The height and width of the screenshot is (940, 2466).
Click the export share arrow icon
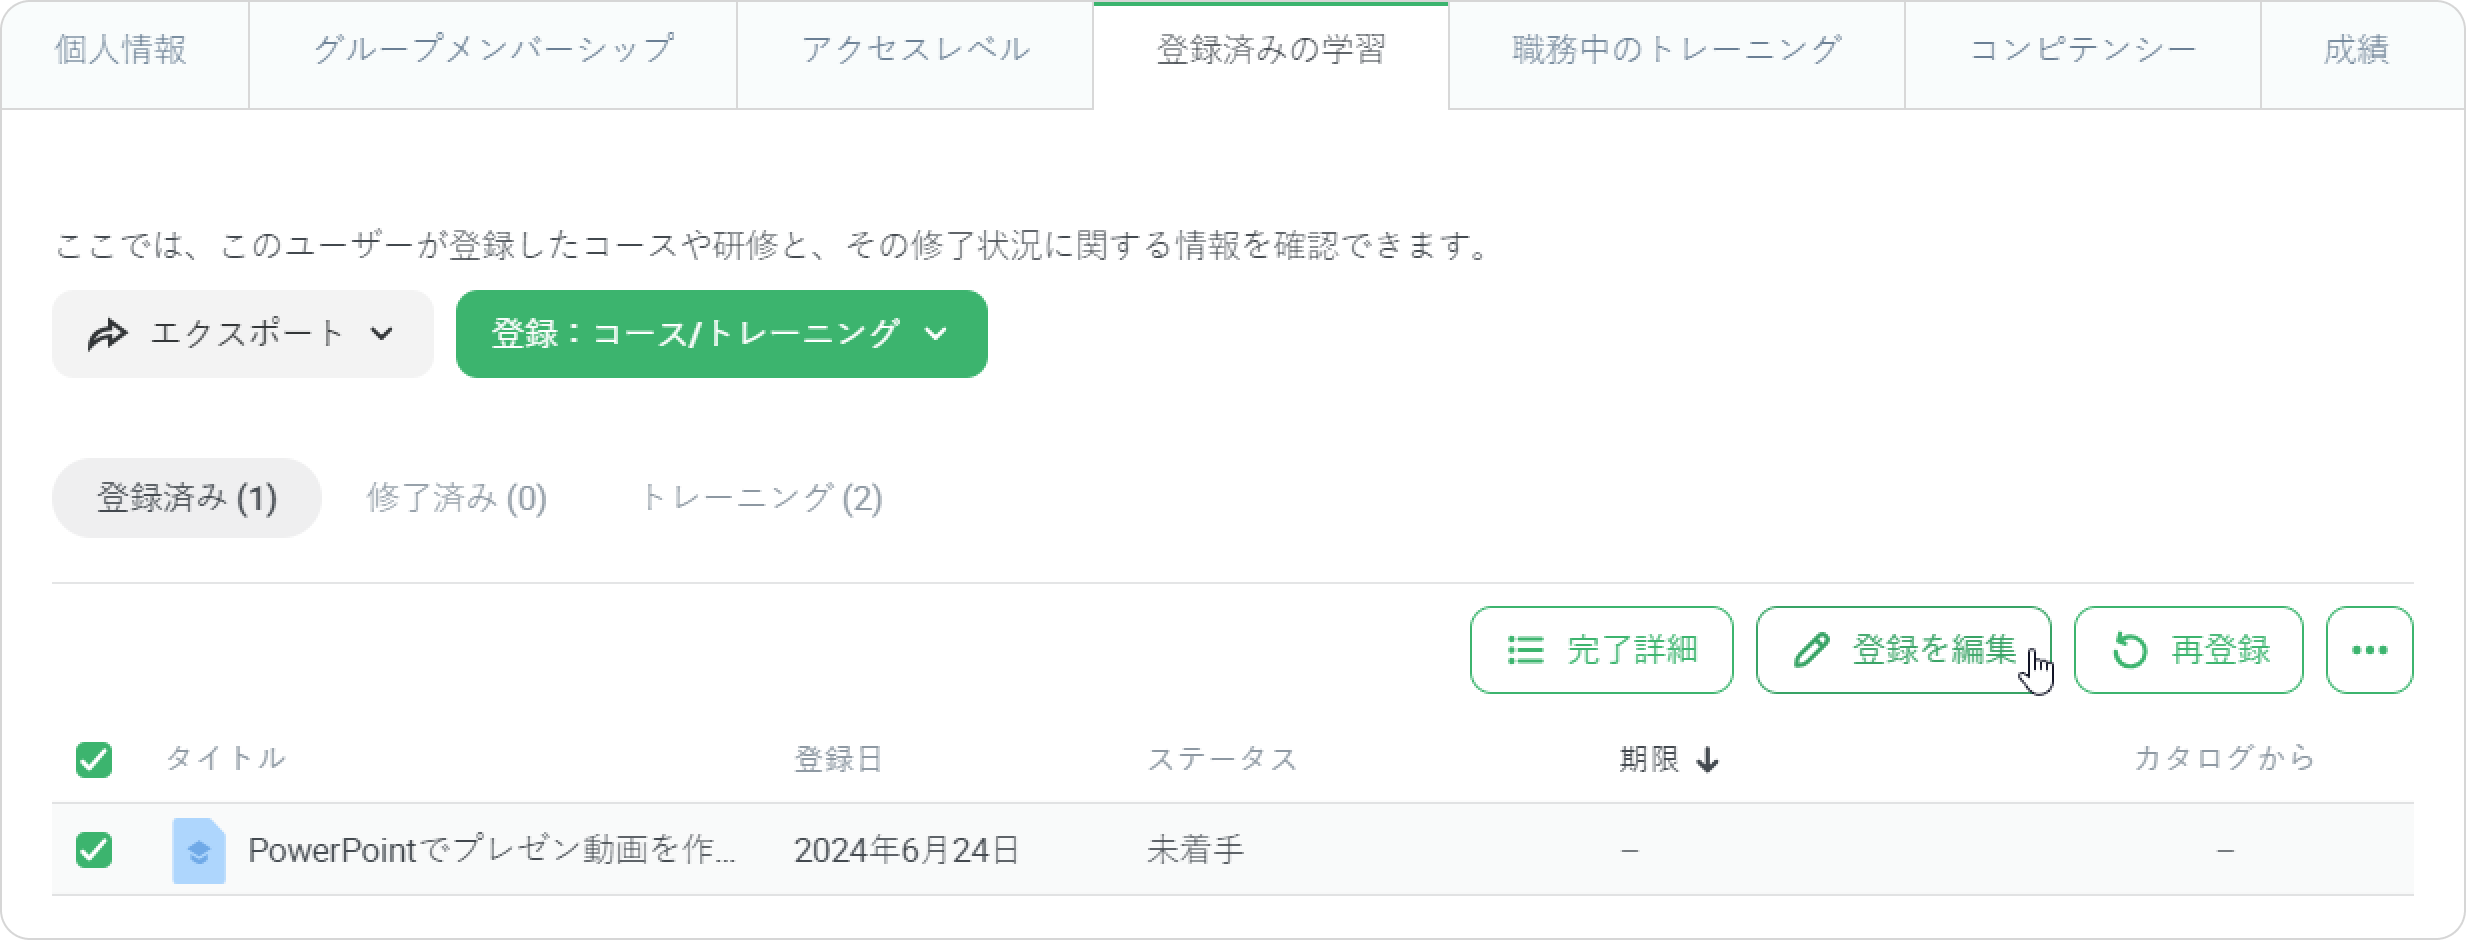coord(107,335)
